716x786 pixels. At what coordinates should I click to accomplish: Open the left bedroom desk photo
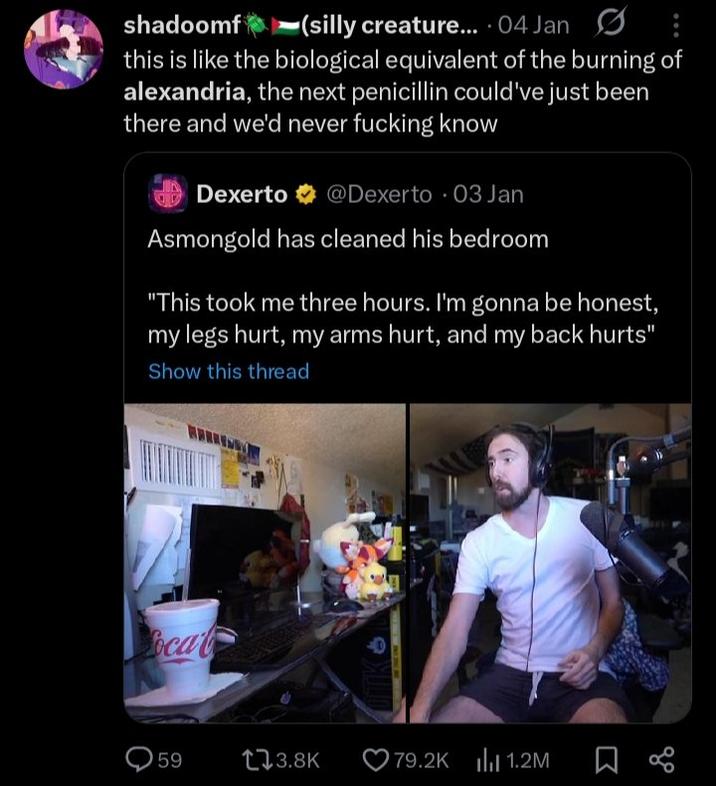(264, 563)
